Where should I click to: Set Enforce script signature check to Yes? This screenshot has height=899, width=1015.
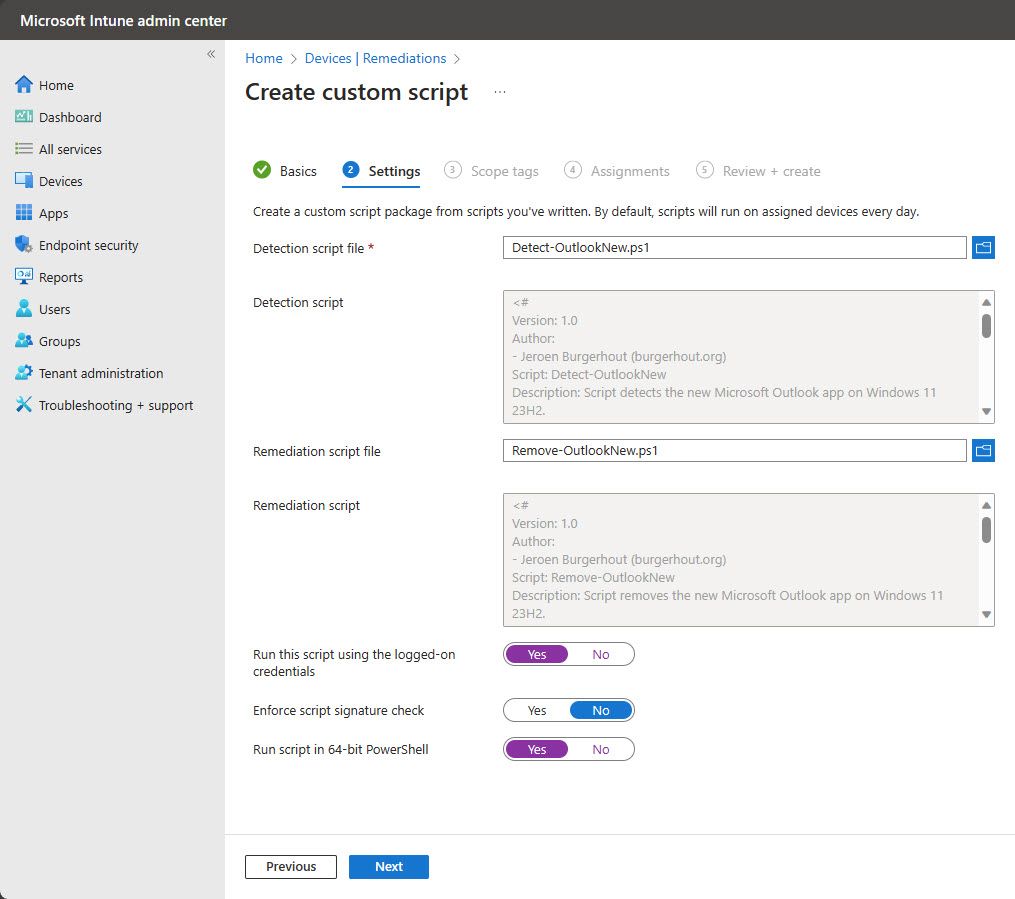click(x=537, y=711)
